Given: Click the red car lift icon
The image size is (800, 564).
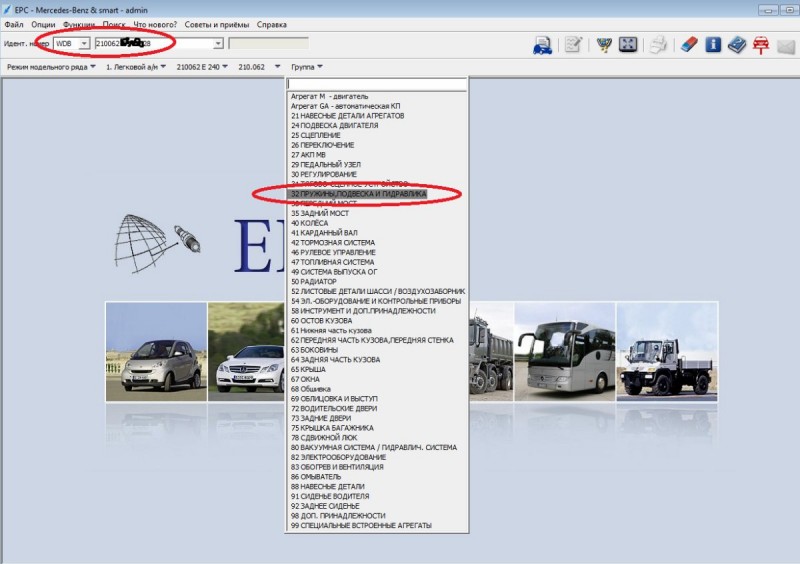Looking at the screenshot, I should pyautogui.click(x=761, y=45).
